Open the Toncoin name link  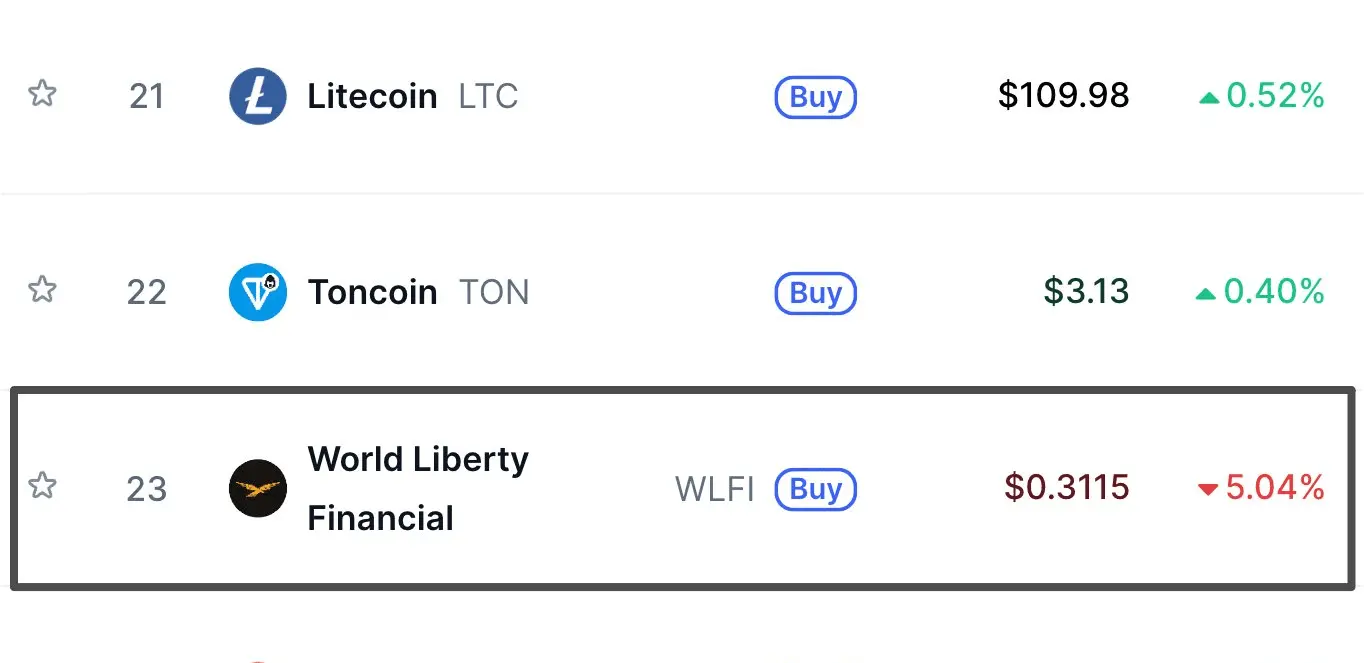(x=372, y=292)
